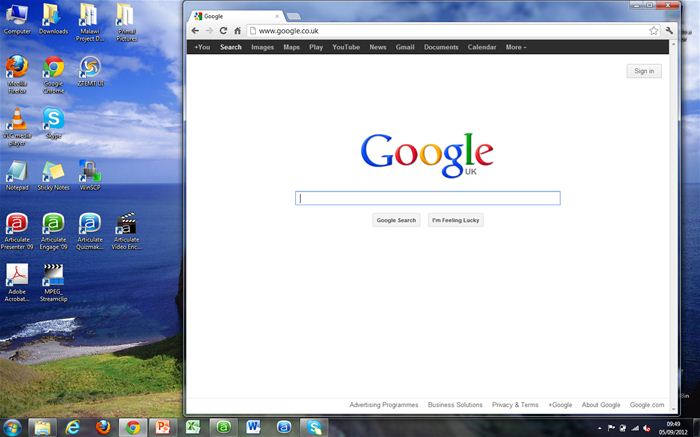Click the Google UK logo
Viewport: 700px width, 437px height.
pos(427,155)
